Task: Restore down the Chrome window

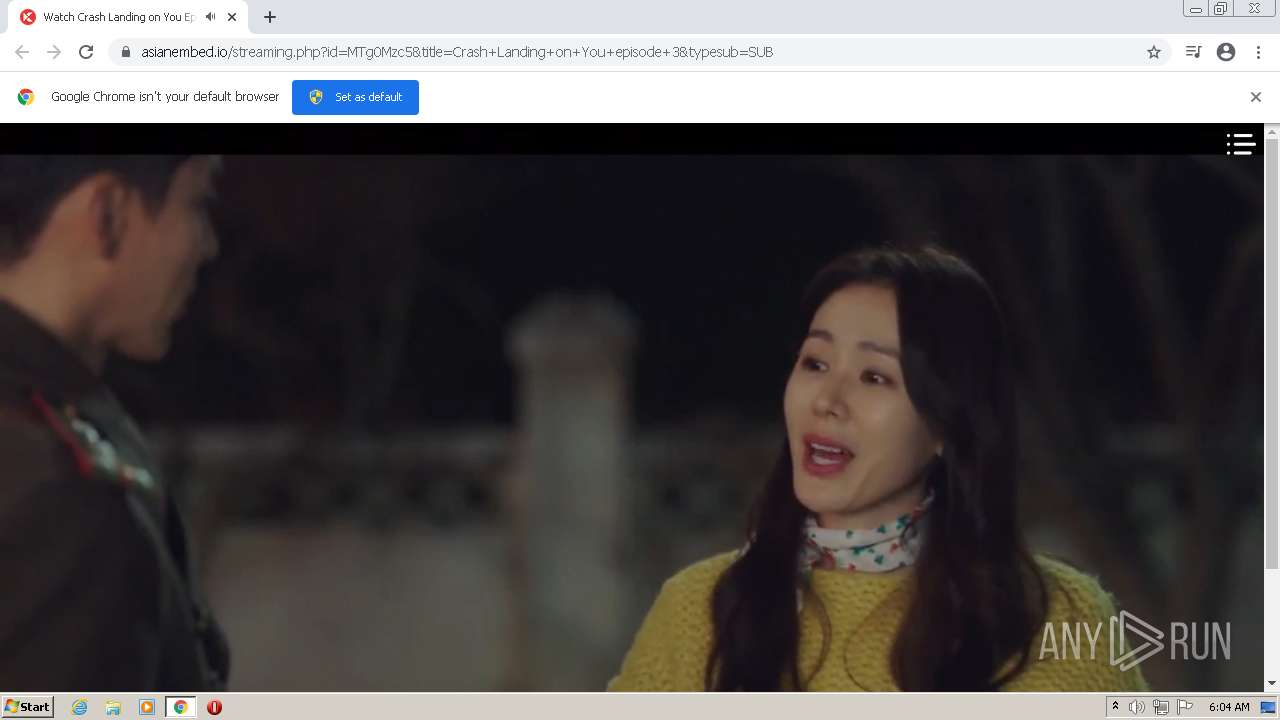Action: point(1221,9)
